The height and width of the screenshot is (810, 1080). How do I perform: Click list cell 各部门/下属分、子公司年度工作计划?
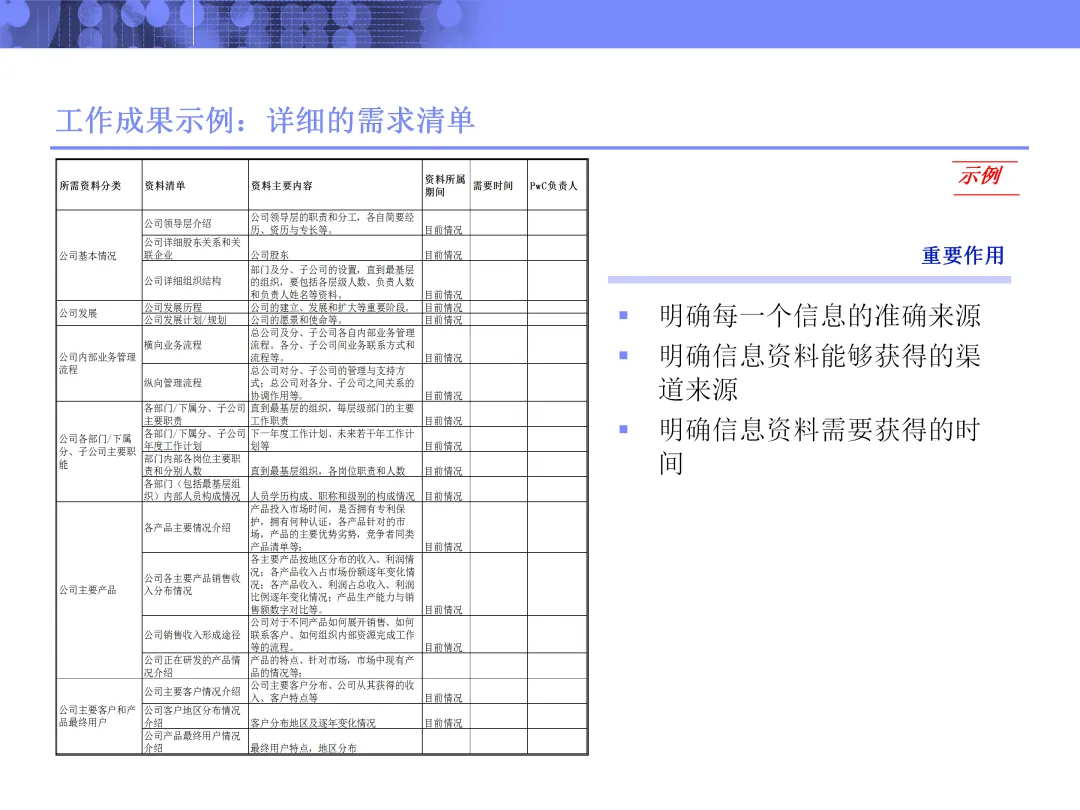[195, 439]
